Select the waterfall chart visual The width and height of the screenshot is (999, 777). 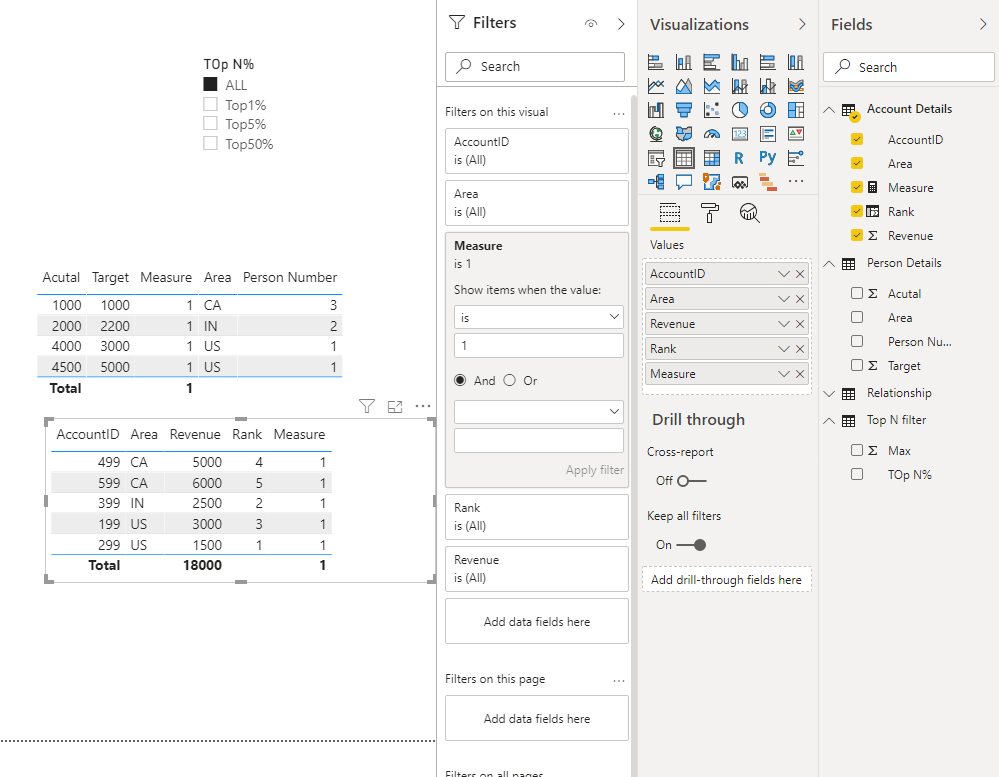coord(656,110)
